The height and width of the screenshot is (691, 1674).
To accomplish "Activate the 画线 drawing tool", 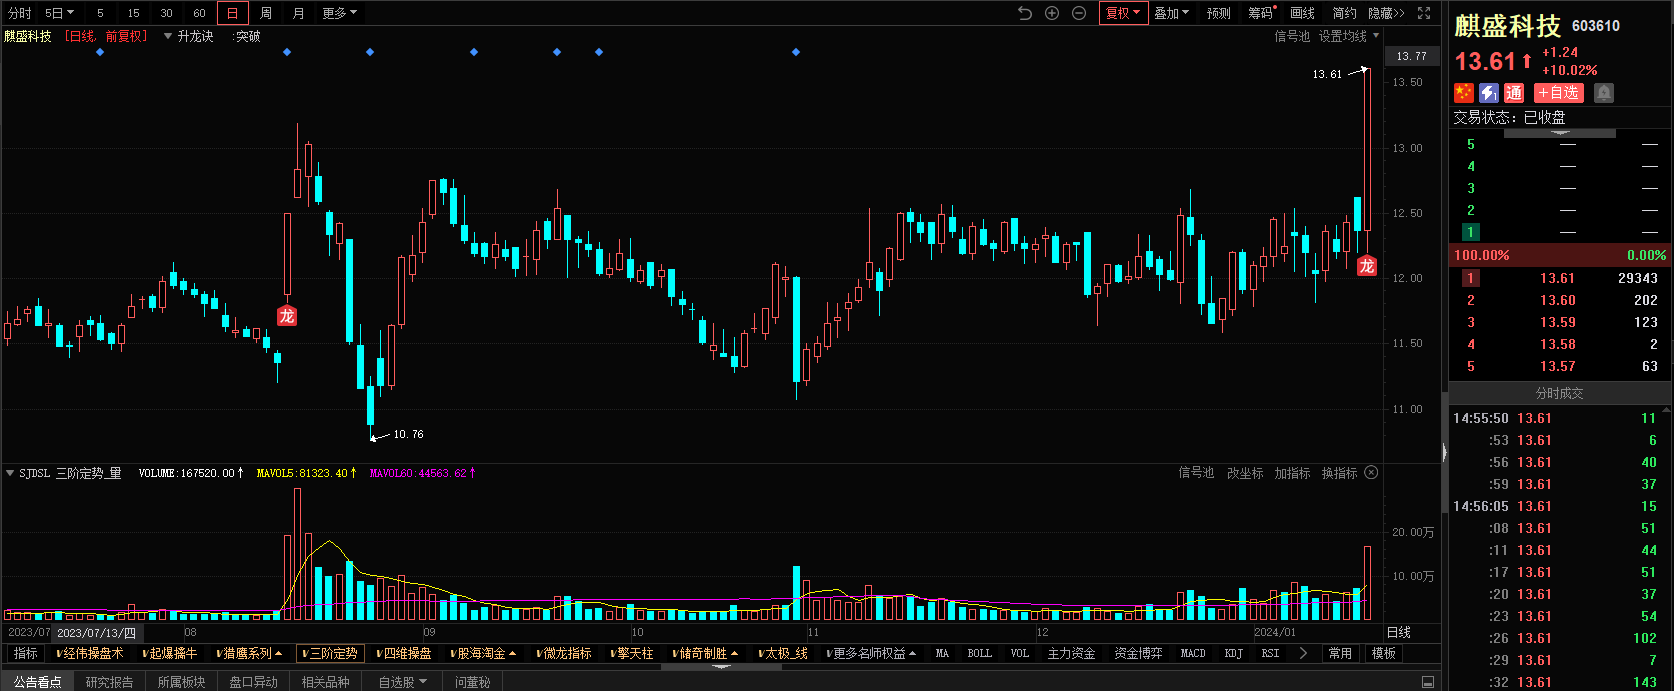I will click(x=1303, y=13).
